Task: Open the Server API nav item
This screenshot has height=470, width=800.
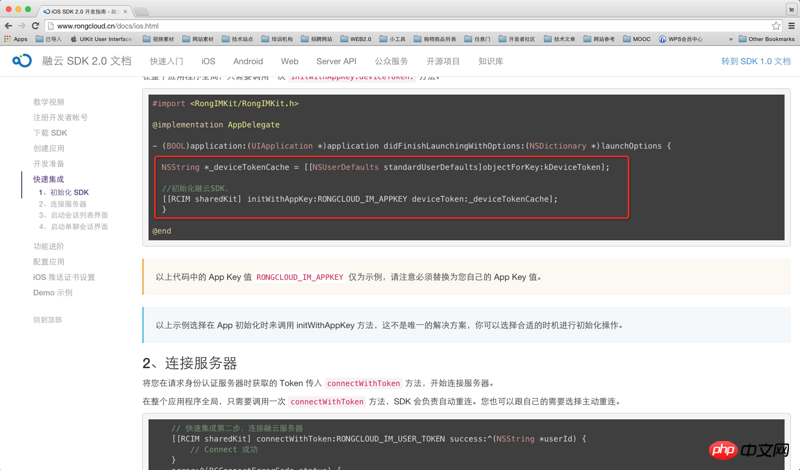Action: pyautogui.click(x=336, y=61)
